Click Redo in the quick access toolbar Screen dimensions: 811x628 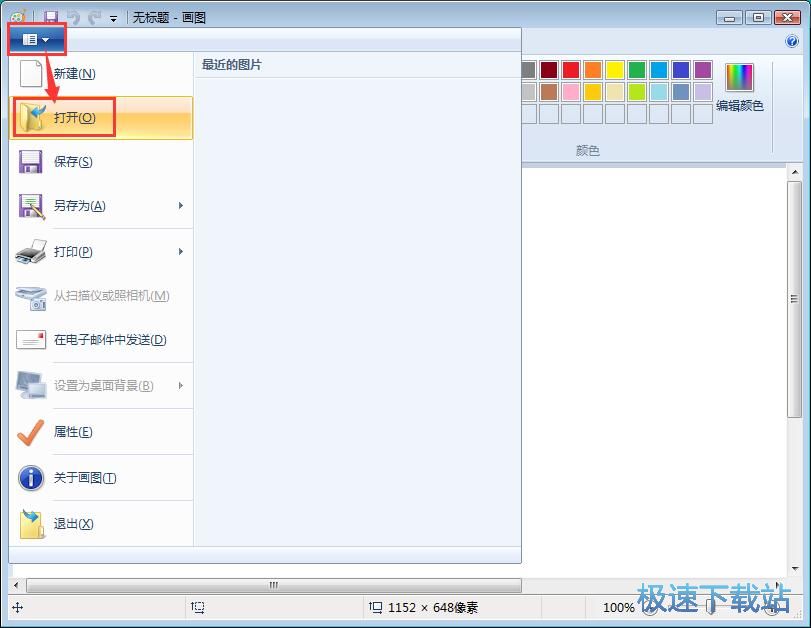95,18
